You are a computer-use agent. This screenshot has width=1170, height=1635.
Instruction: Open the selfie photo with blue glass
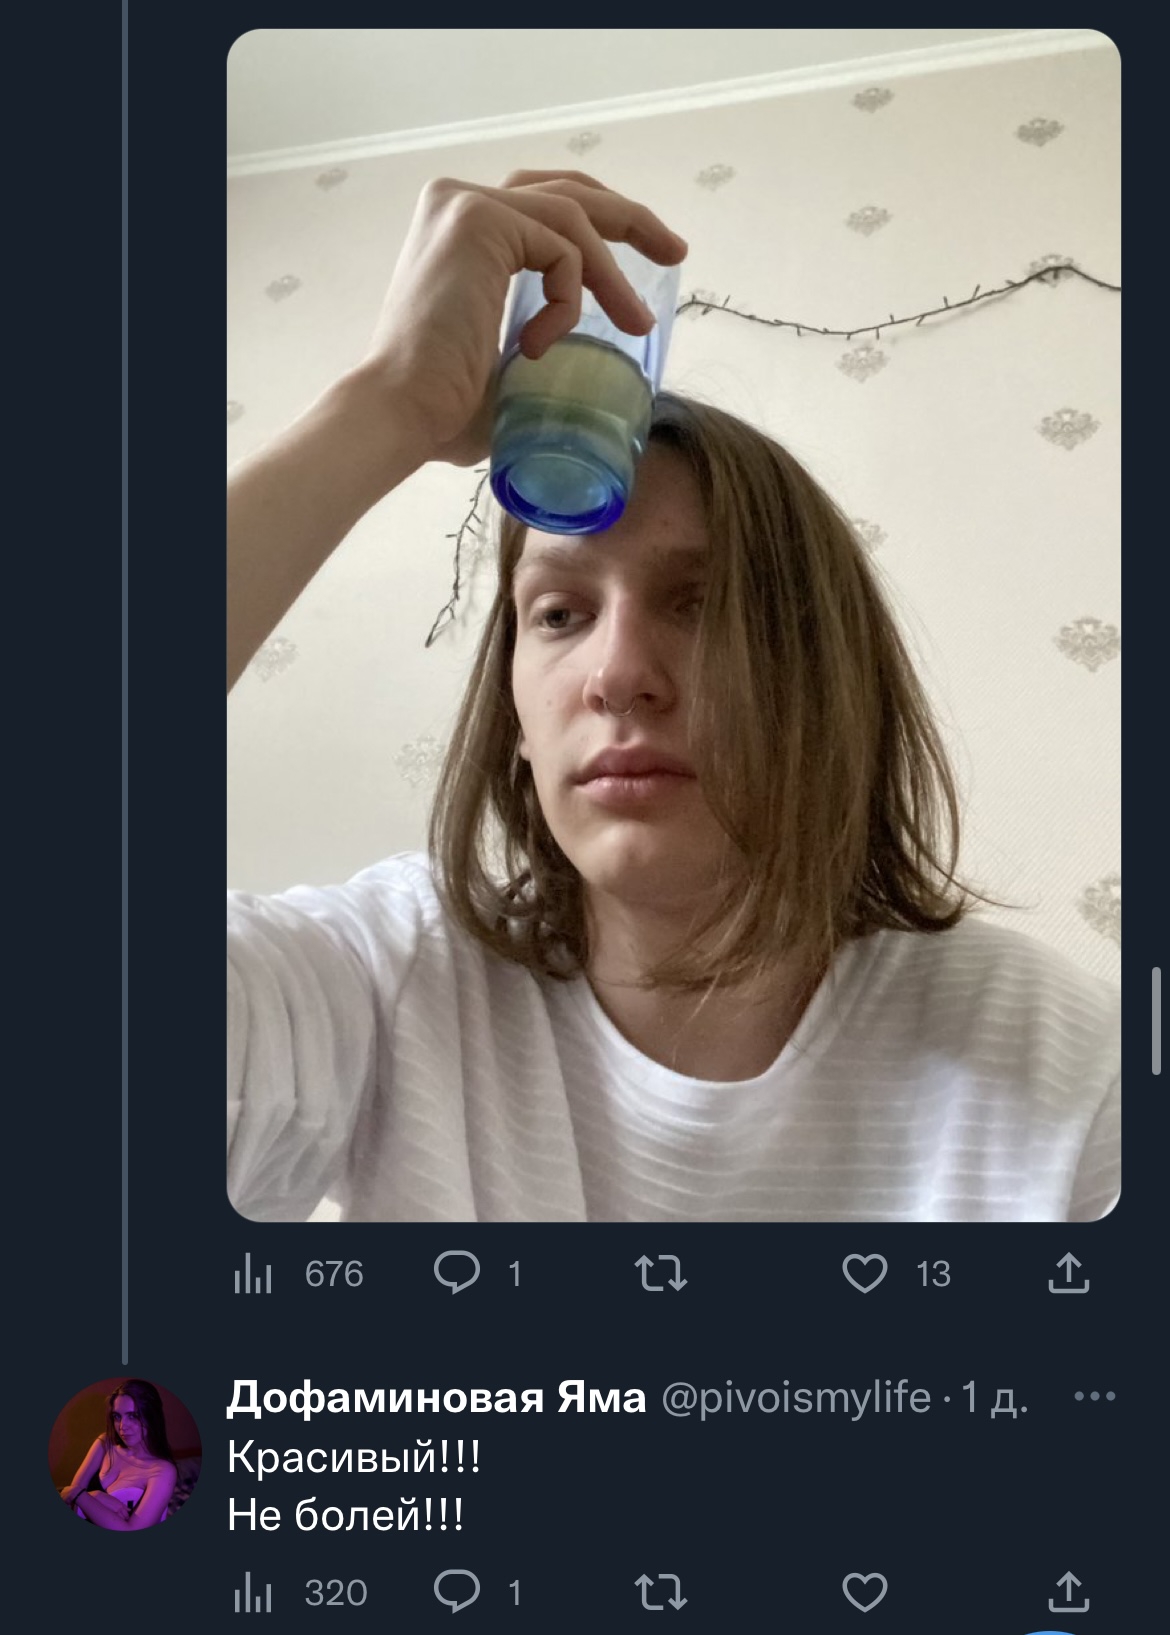tap(673, 625)
